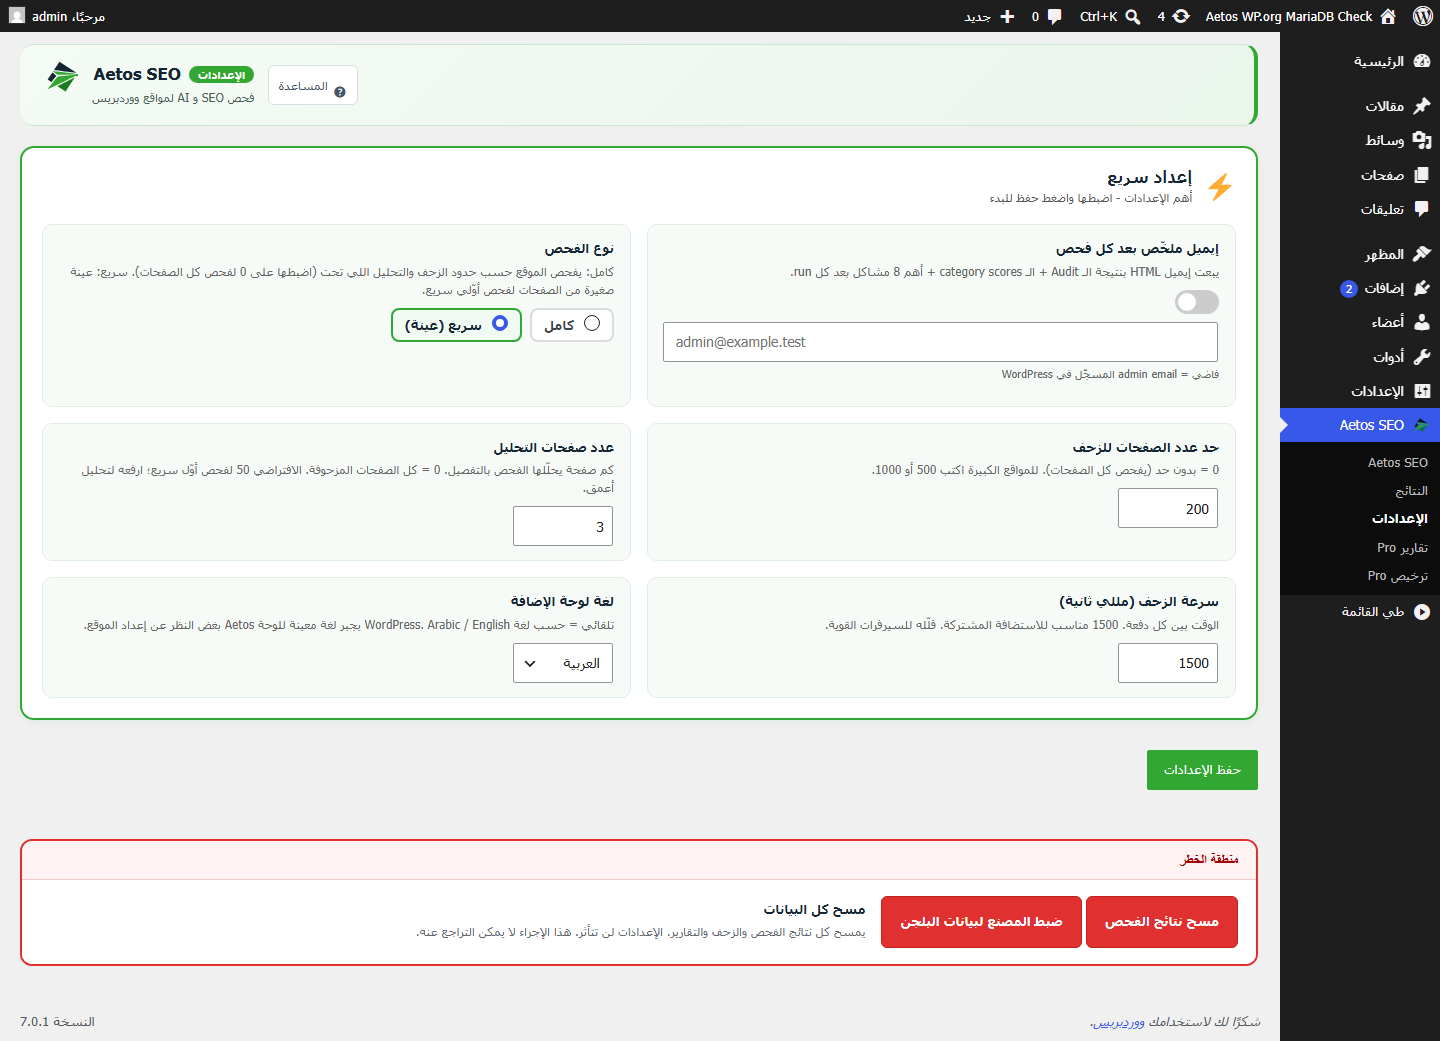Click the crawl page limit field 200

point(1168,509)
